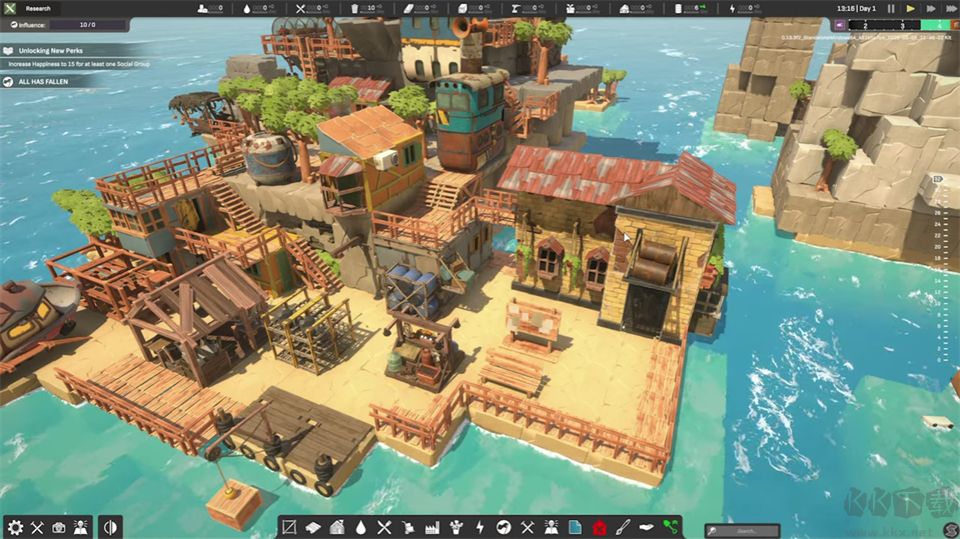The width and height of the screenshot is (960, 539).
Task: Click the trash bin waste resource counter
Action: point(366,9)
